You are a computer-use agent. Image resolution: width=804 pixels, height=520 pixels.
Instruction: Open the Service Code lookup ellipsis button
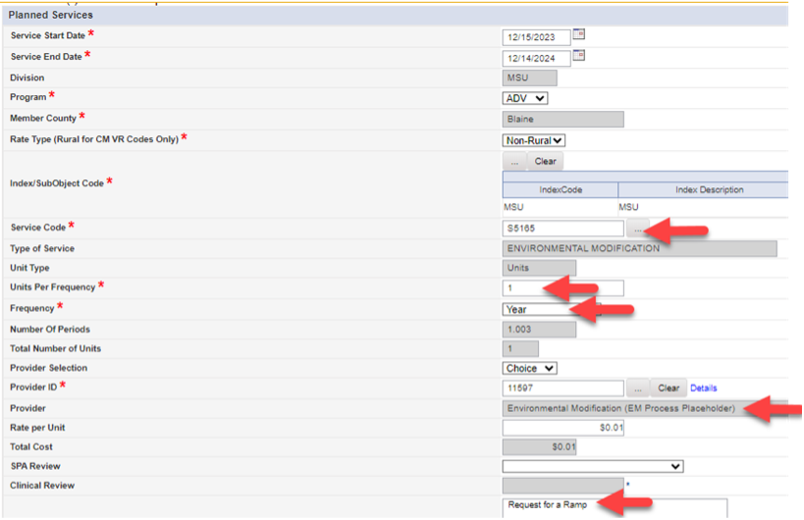(x=637, y=229)
